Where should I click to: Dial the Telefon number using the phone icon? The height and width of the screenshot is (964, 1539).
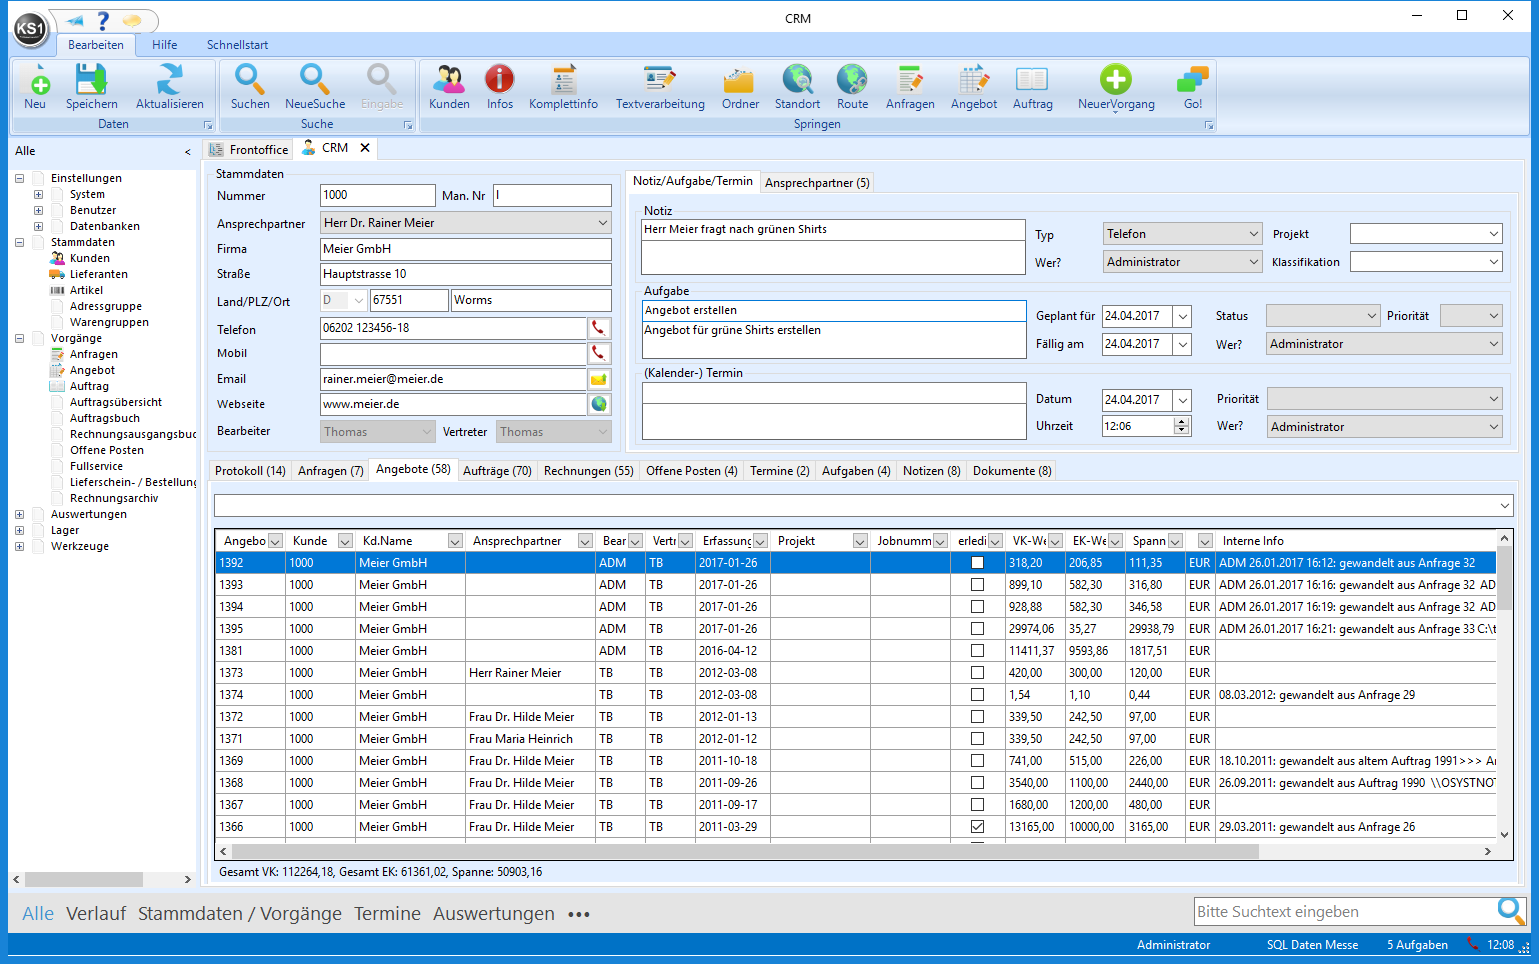599,328
